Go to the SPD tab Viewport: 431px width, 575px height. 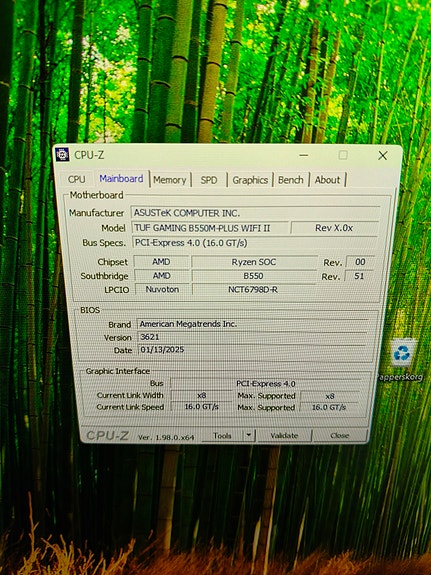point(209,180)
